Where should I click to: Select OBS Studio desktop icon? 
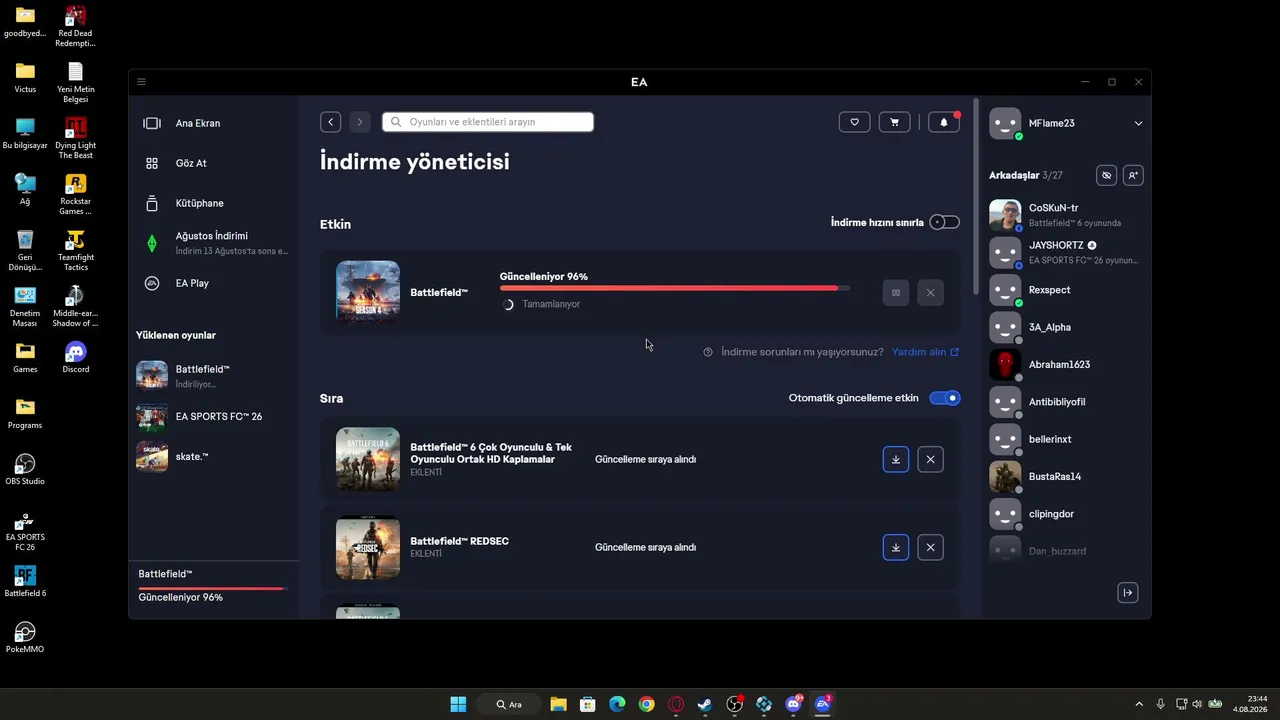click(25, 469)
